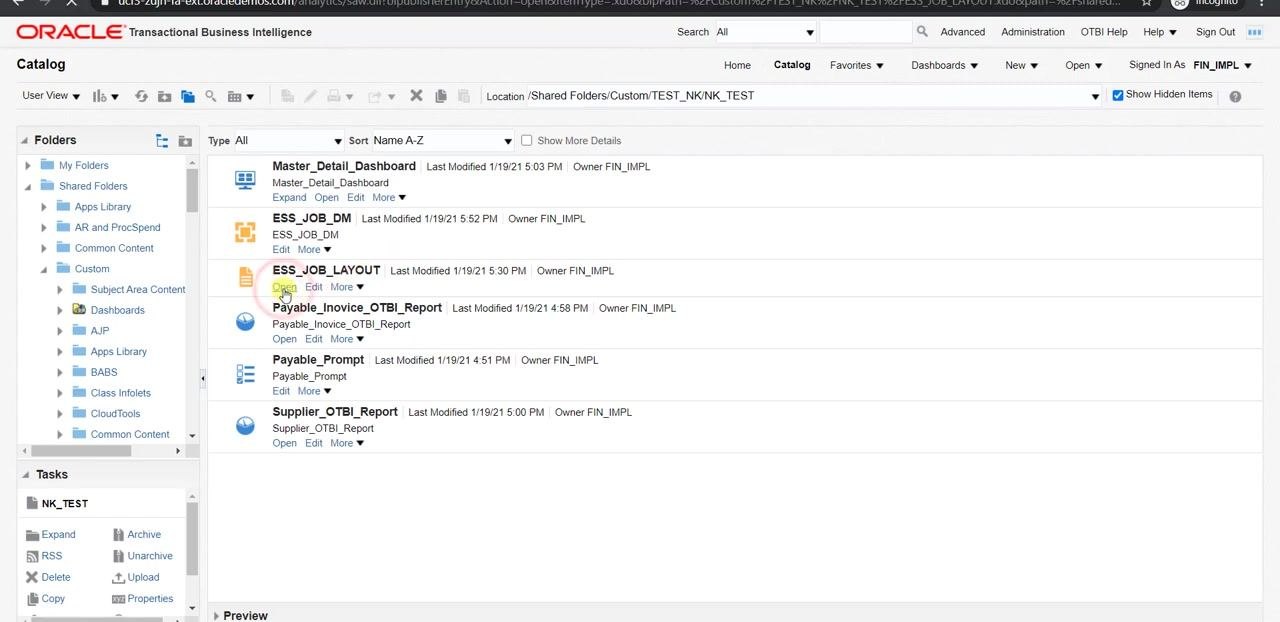The width and height of the screenshot is (1280, 622).
Task: Click Open link for Supplier_OTBI_Report
Action: pos(284,443)
